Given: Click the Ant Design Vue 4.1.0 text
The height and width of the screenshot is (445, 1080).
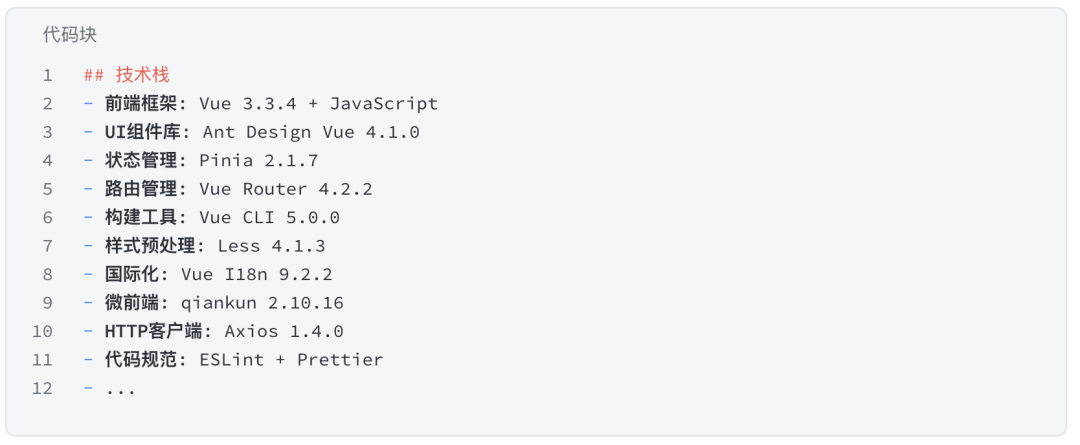Looking at the screenshot, I should 311,132.
